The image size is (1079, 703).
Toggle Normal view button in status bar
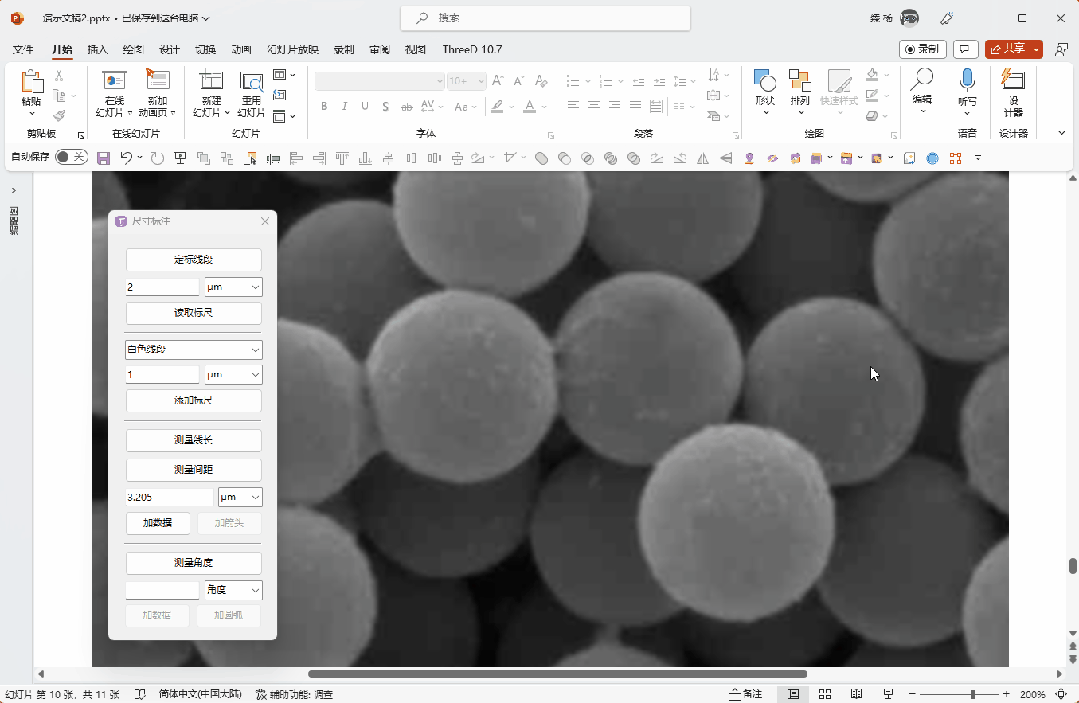click(x=793, y=694)
